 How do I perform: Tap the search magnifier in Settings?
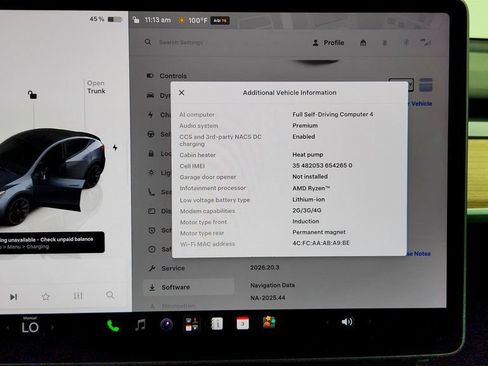[x=148, y=42]
